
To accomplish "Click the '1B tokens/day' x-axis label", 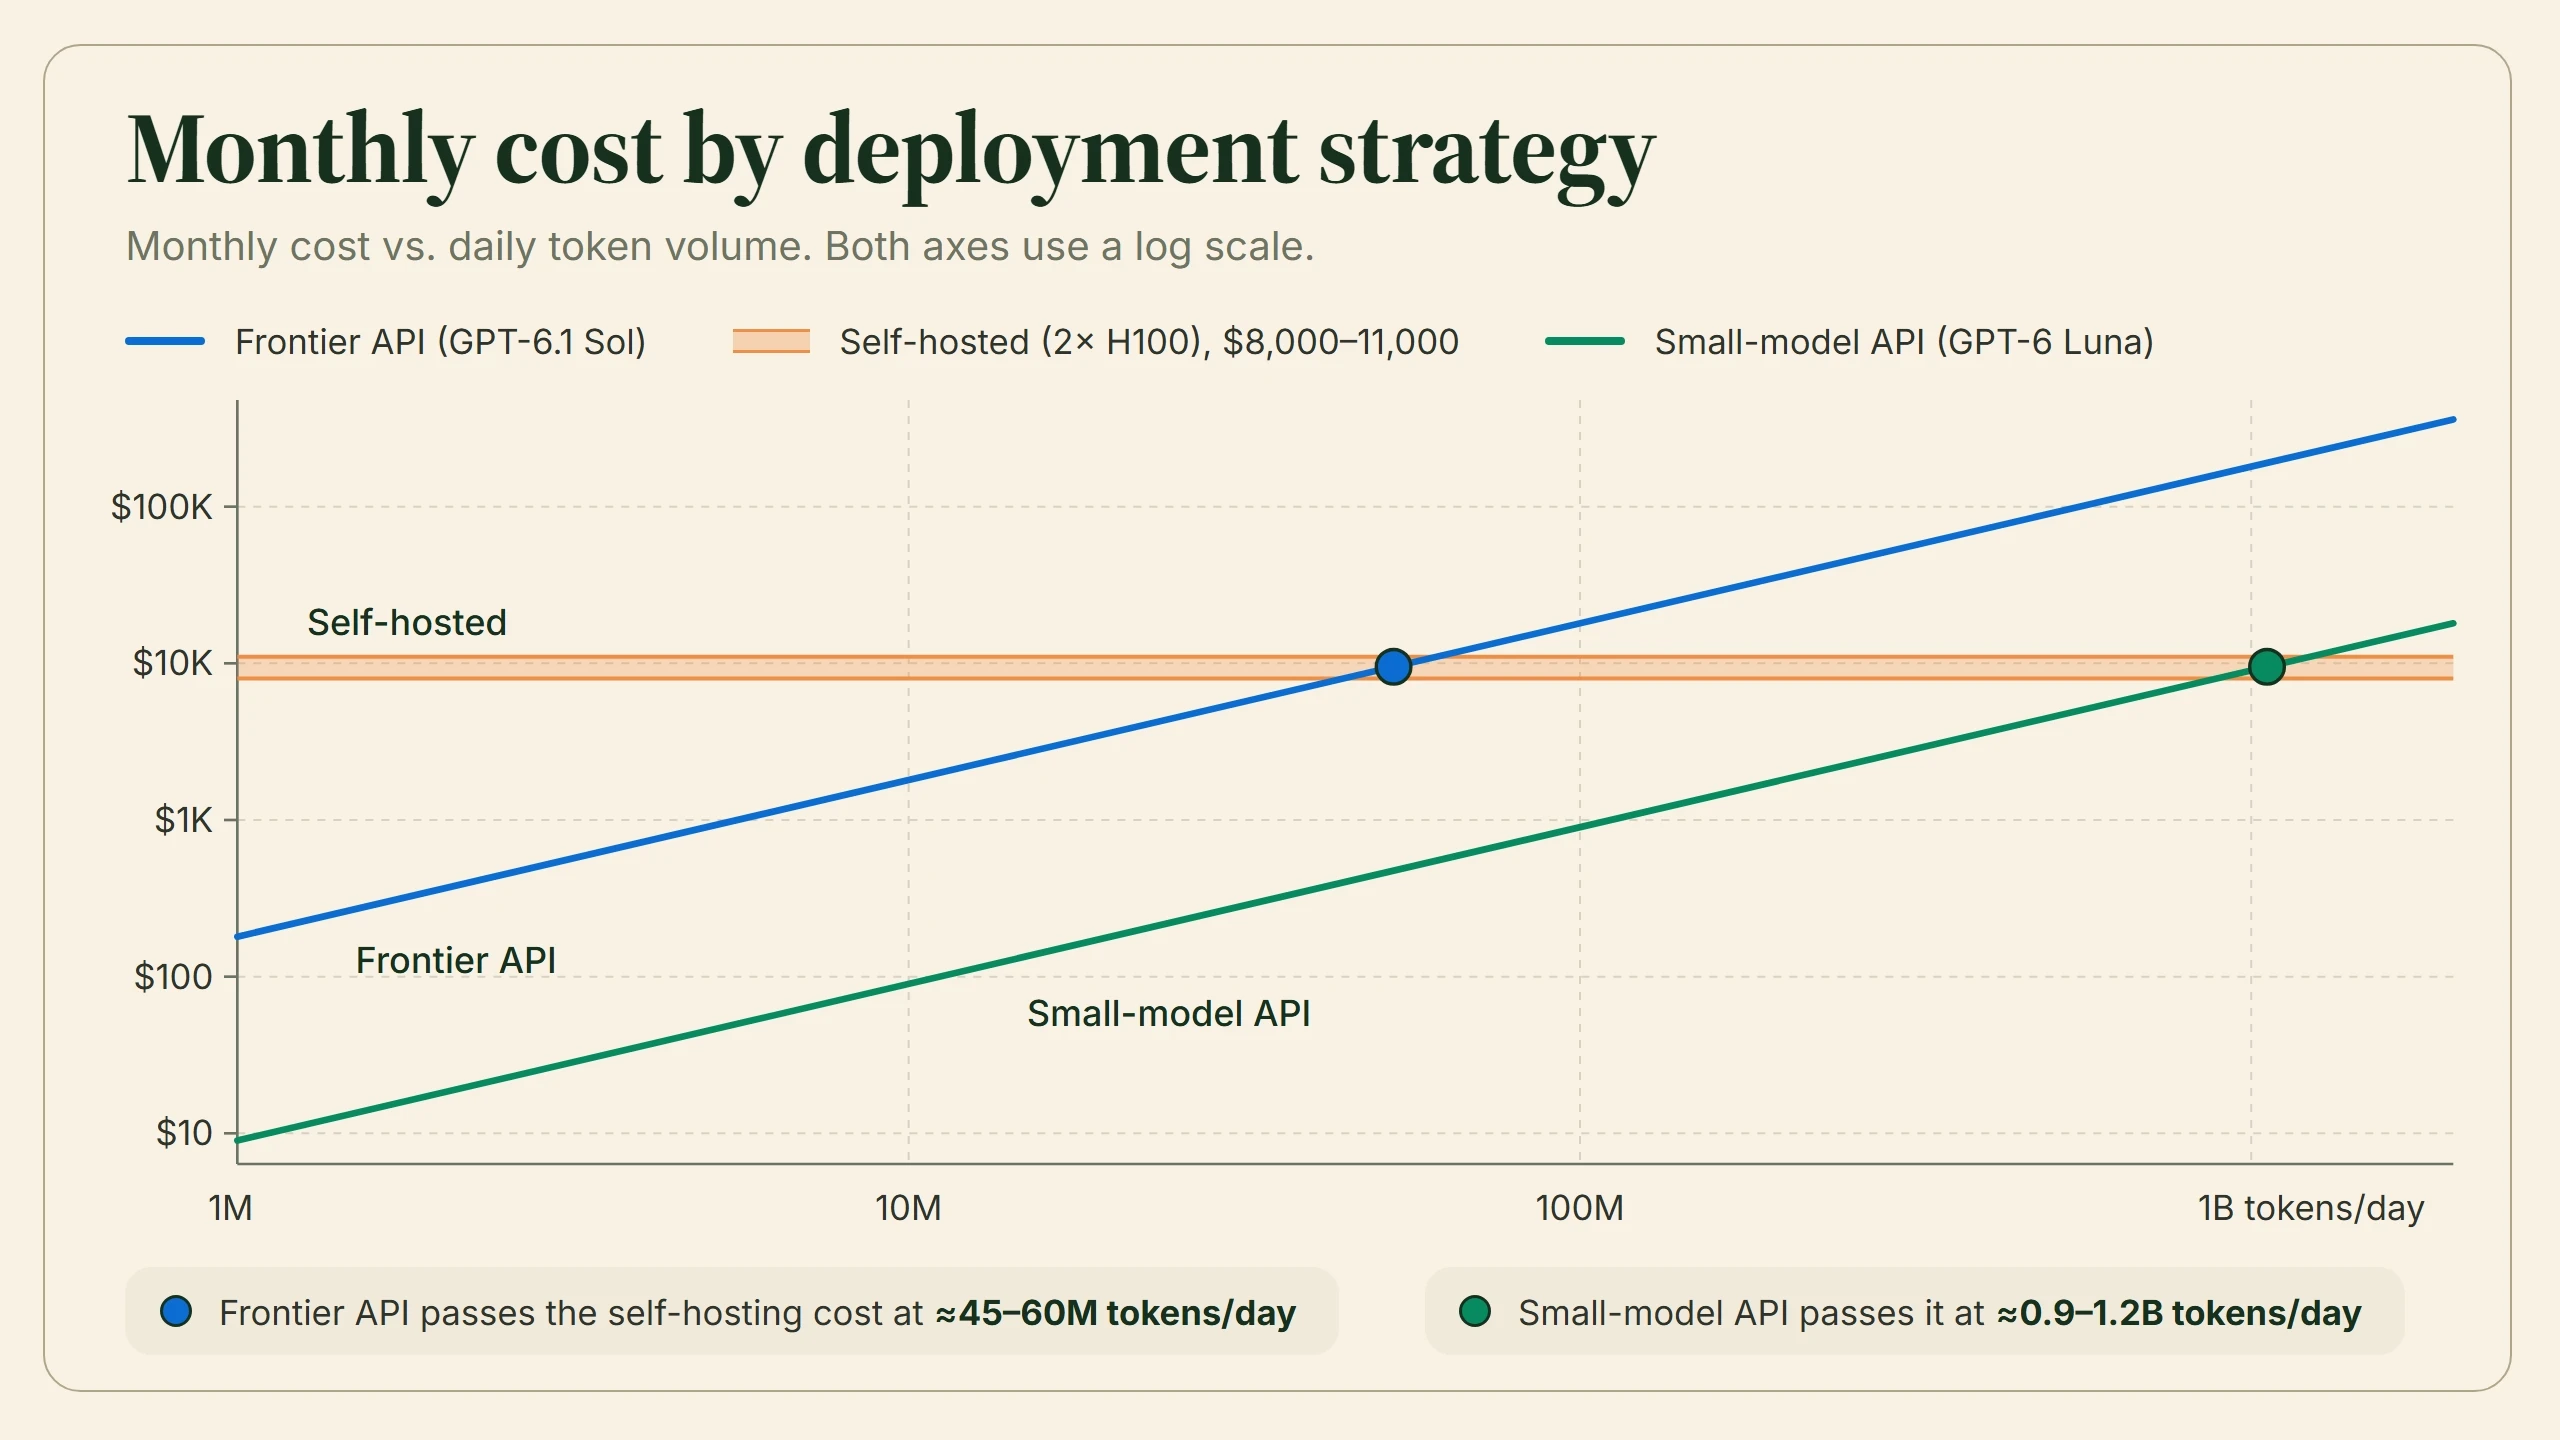I will coord(2311,1209).
